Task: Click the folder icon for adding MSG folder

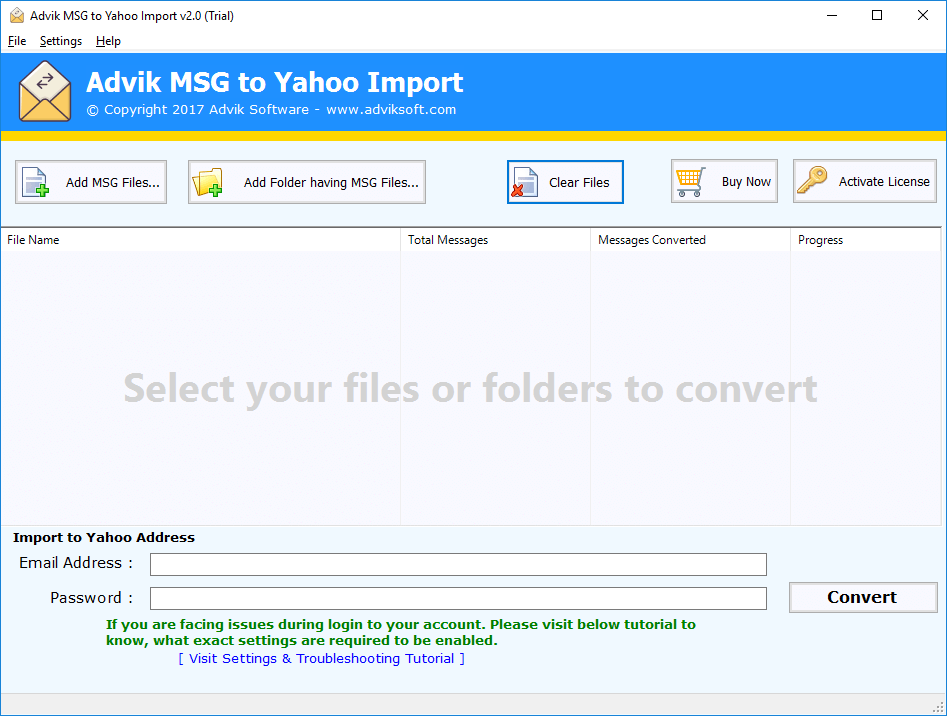Action: (x=207, y=182)
